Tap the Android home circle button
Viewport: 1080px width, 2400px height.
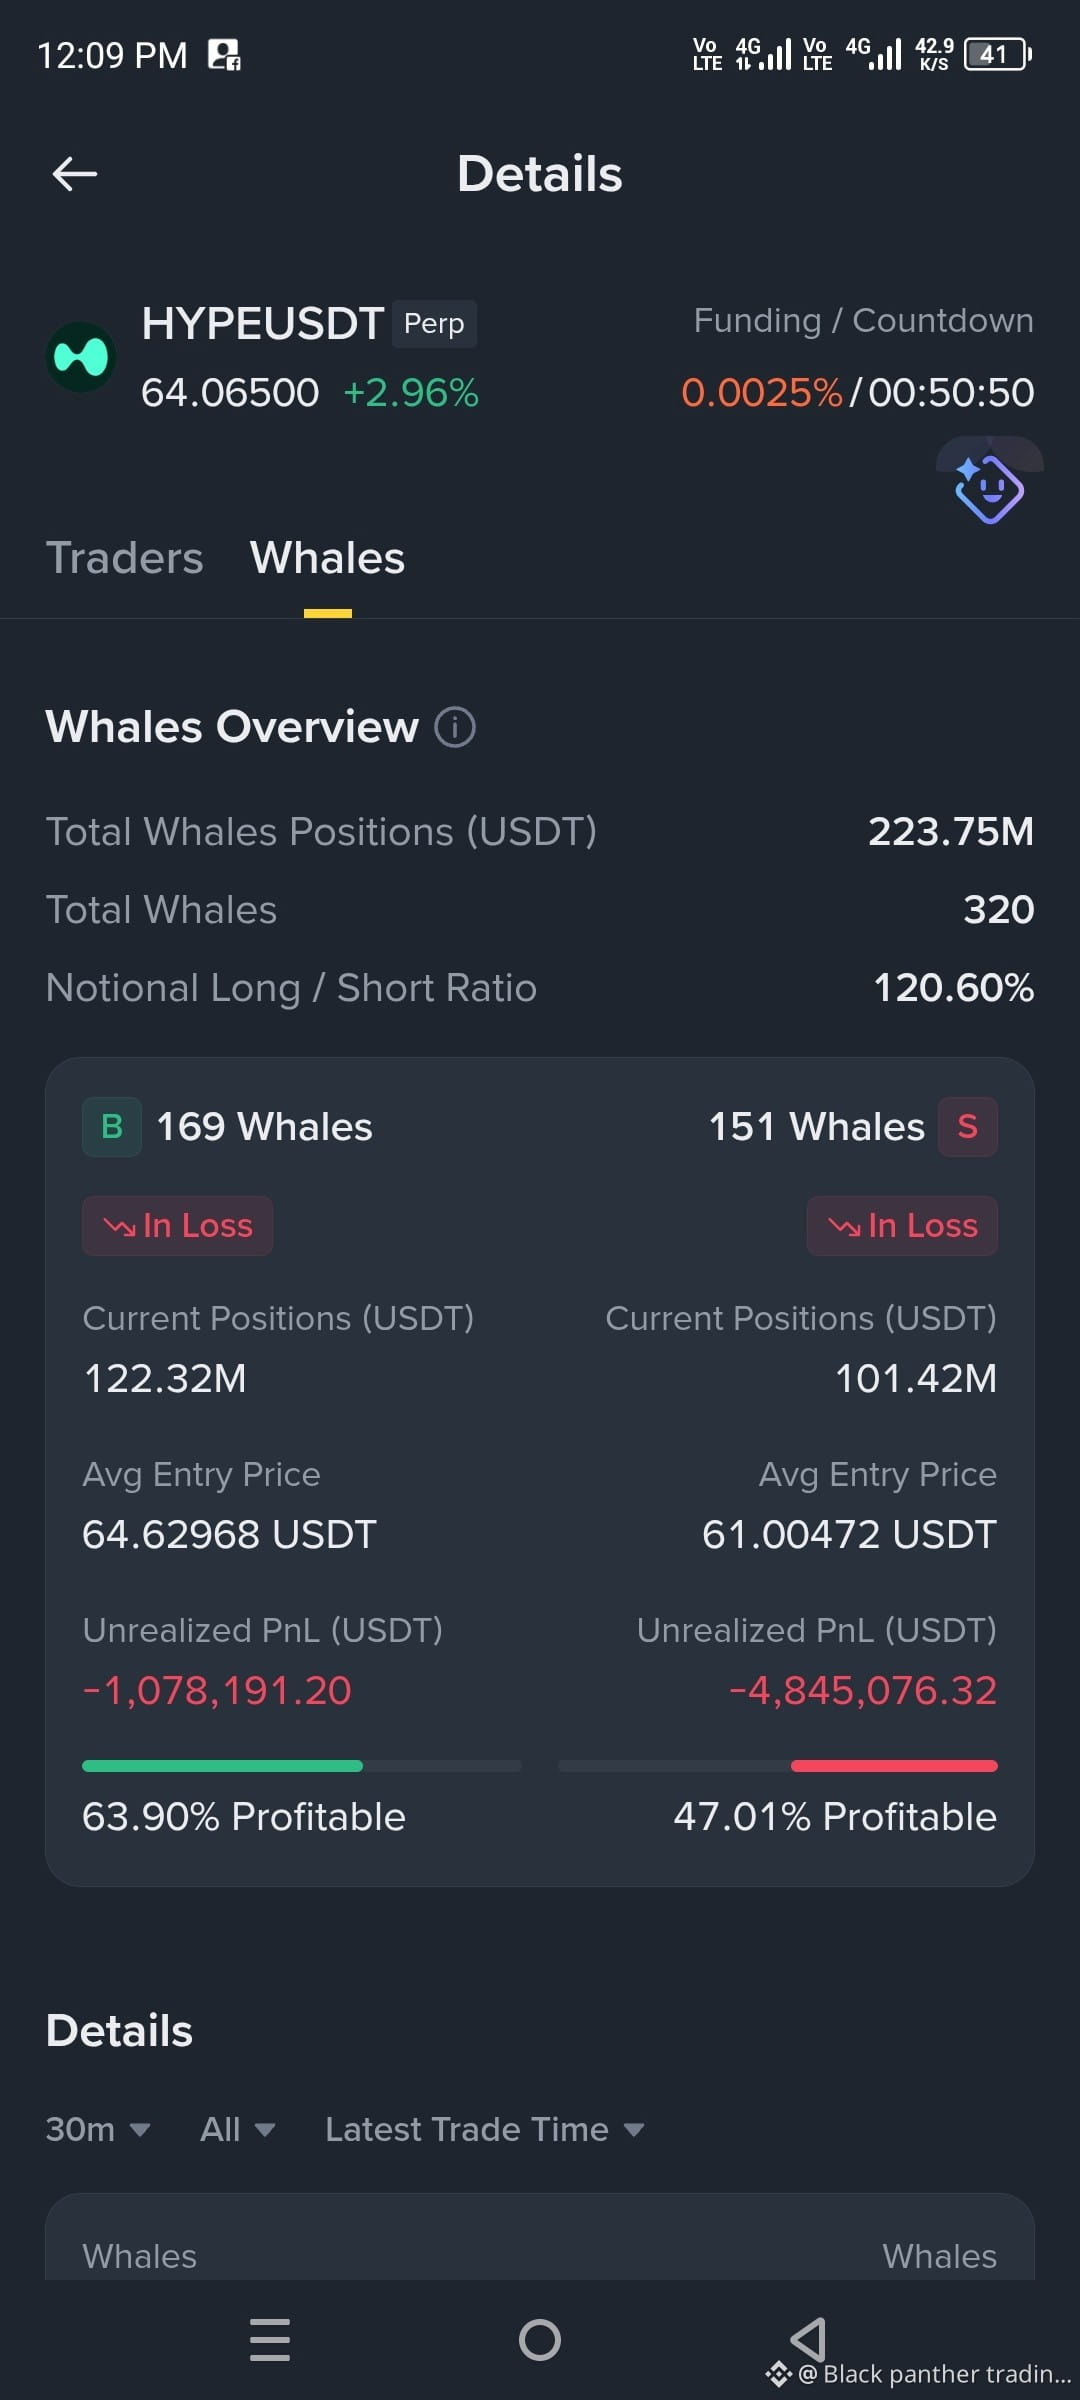(540, 2340)
